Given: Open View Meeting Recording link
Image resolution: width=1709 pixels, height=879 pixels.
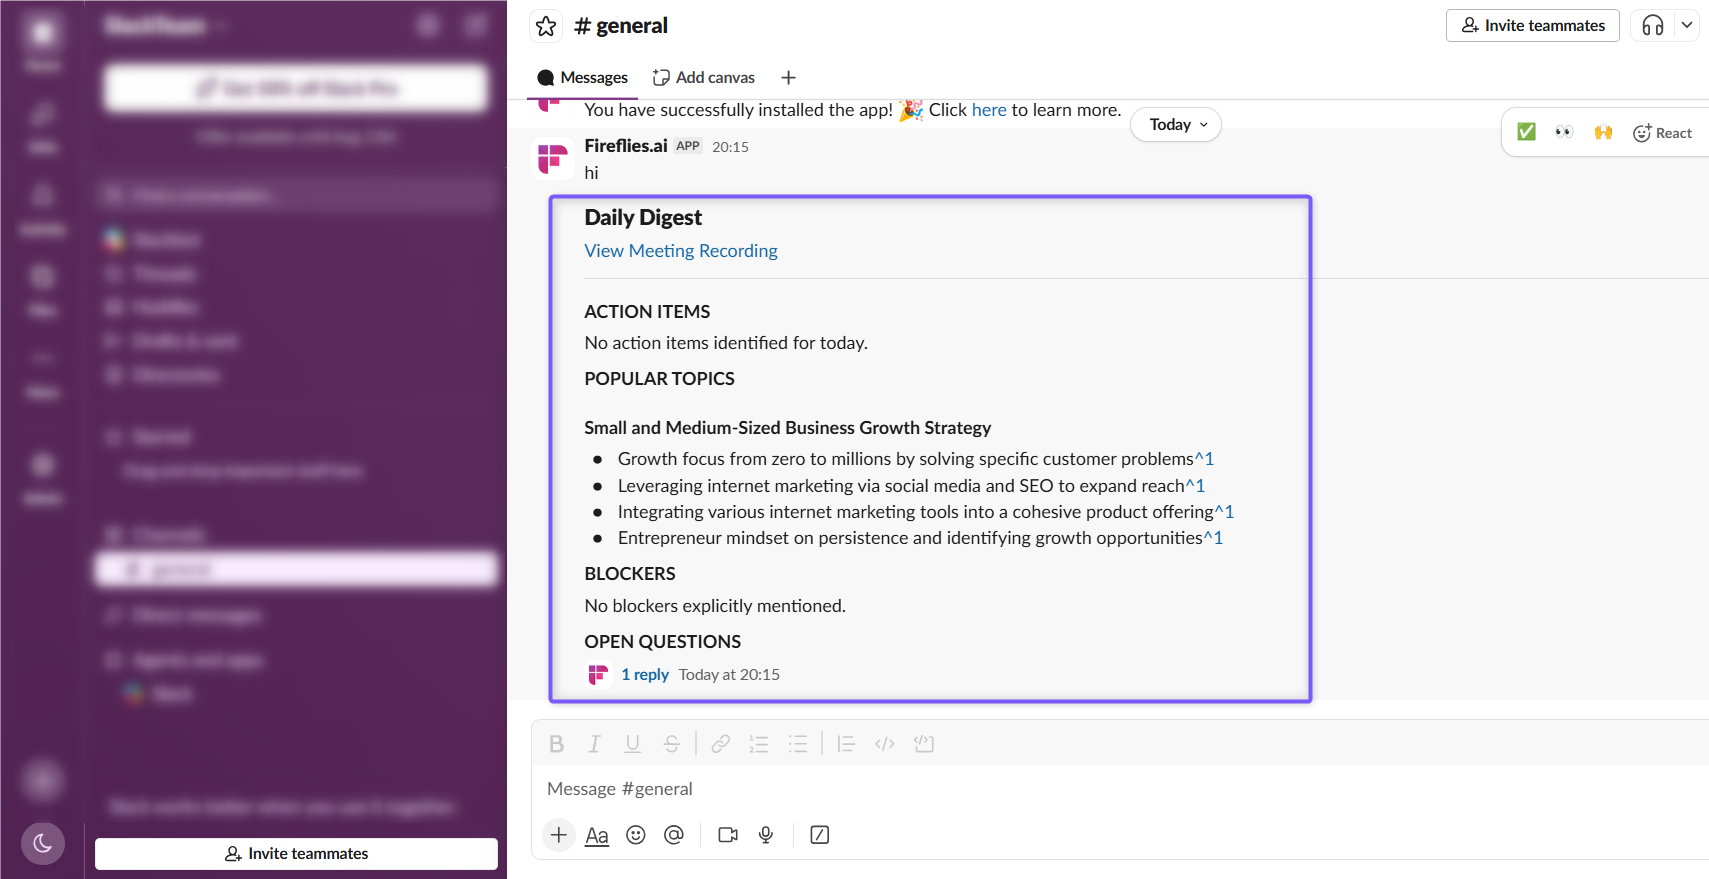Looking at the screenshot, I should click(681, 251).
